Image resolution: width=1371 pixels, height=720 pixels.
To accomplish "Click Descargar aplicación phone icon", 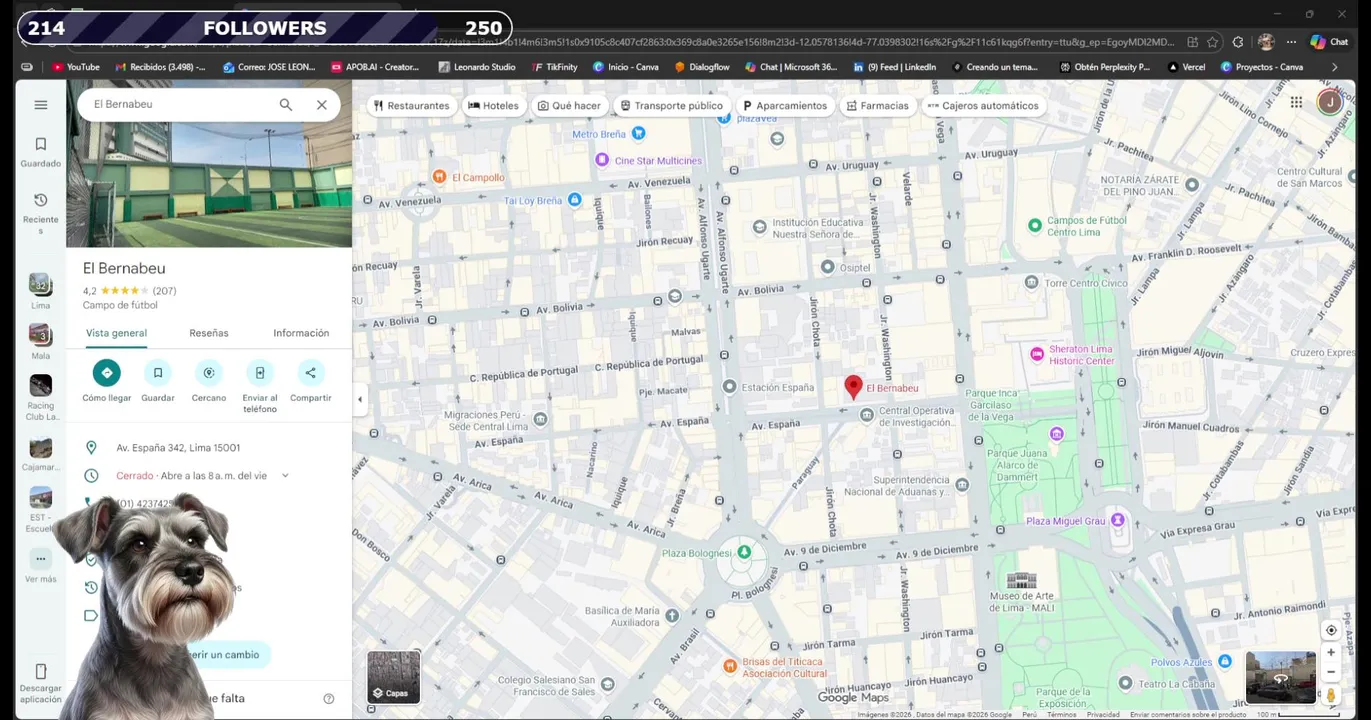I will tap(41, 672).
